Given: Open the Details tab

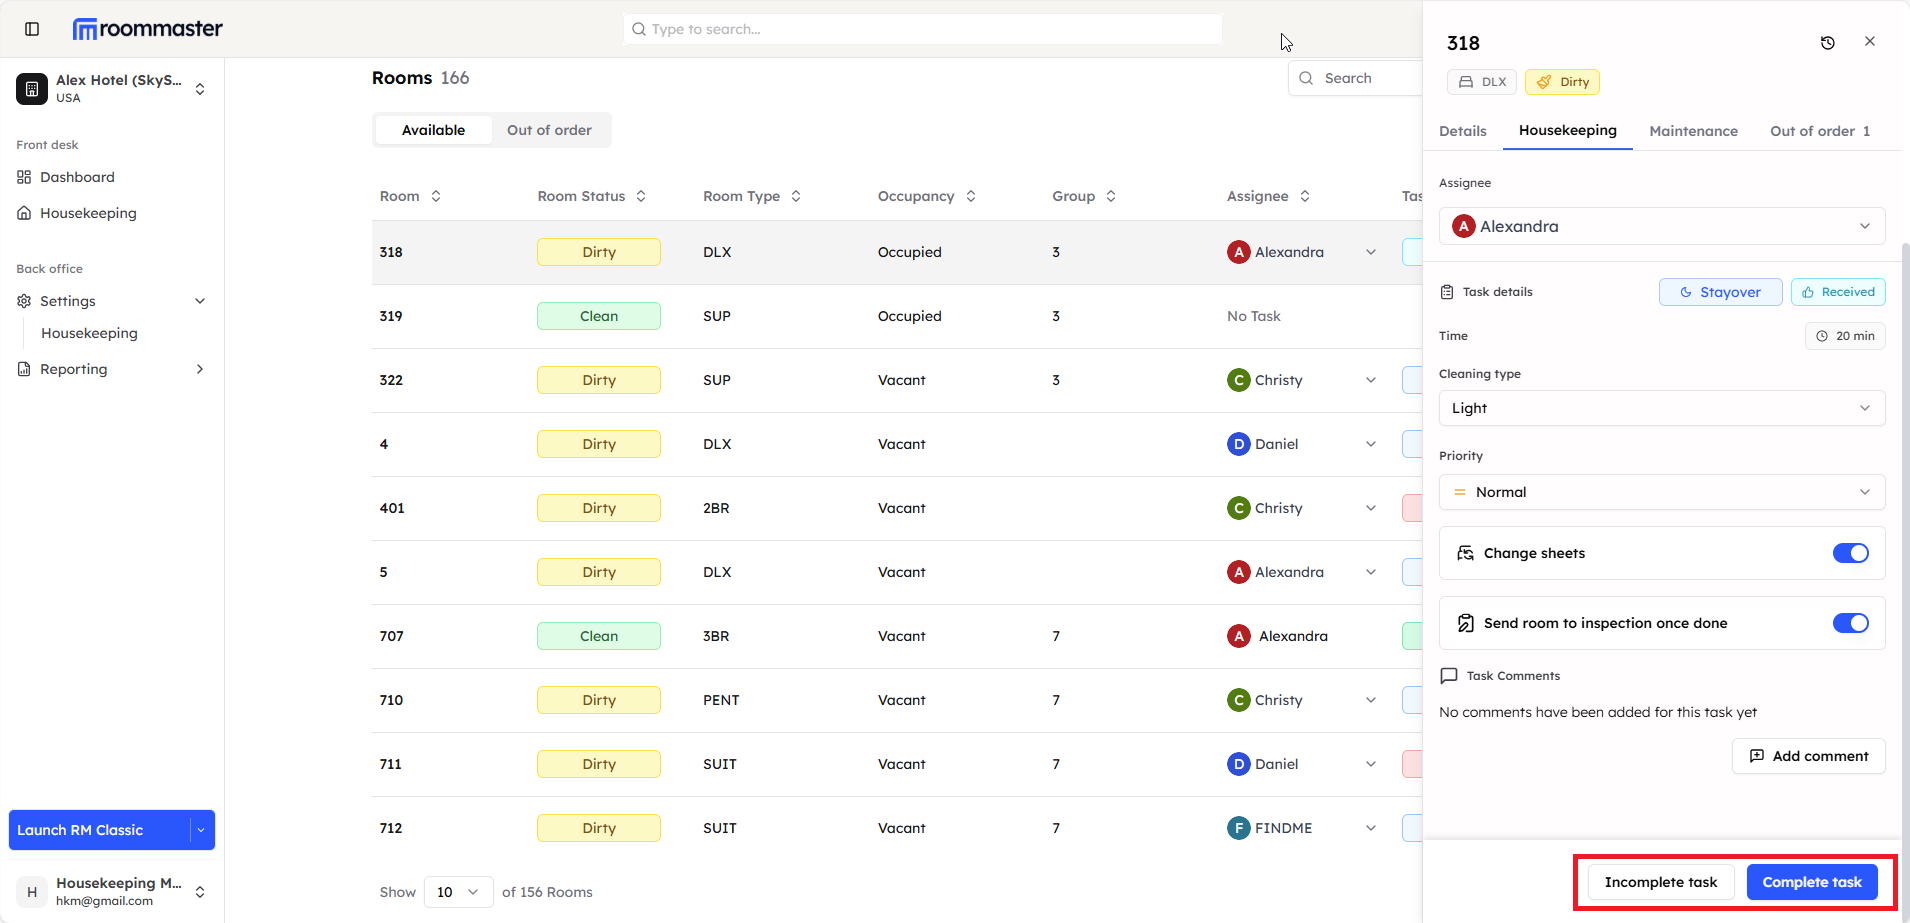Looking at the screenshot, I should click(1462, 131).
